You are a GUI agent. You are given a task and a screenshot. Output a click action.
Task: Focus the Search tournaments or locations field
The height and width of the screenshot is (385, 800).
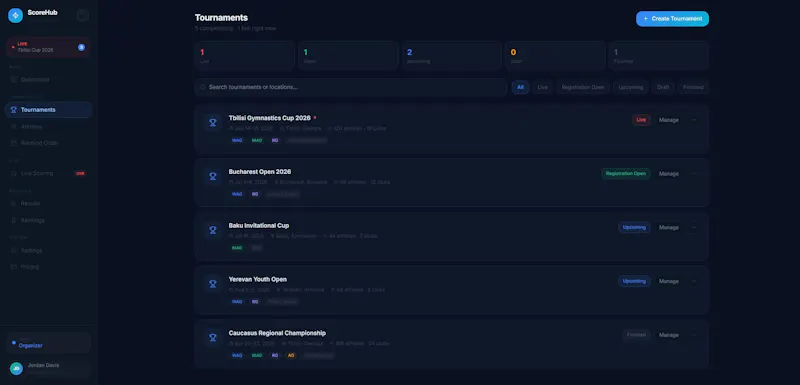351,87
